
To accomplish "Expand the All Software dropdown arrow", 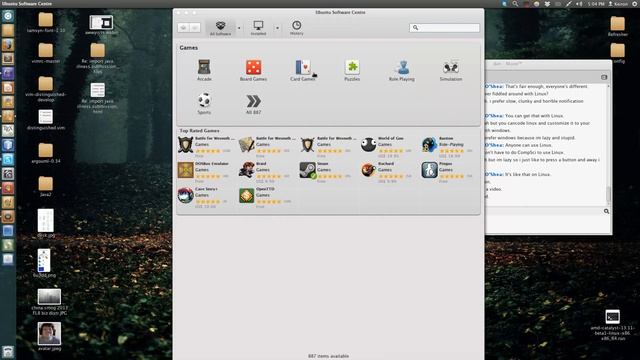I will [x=239, y=28].
